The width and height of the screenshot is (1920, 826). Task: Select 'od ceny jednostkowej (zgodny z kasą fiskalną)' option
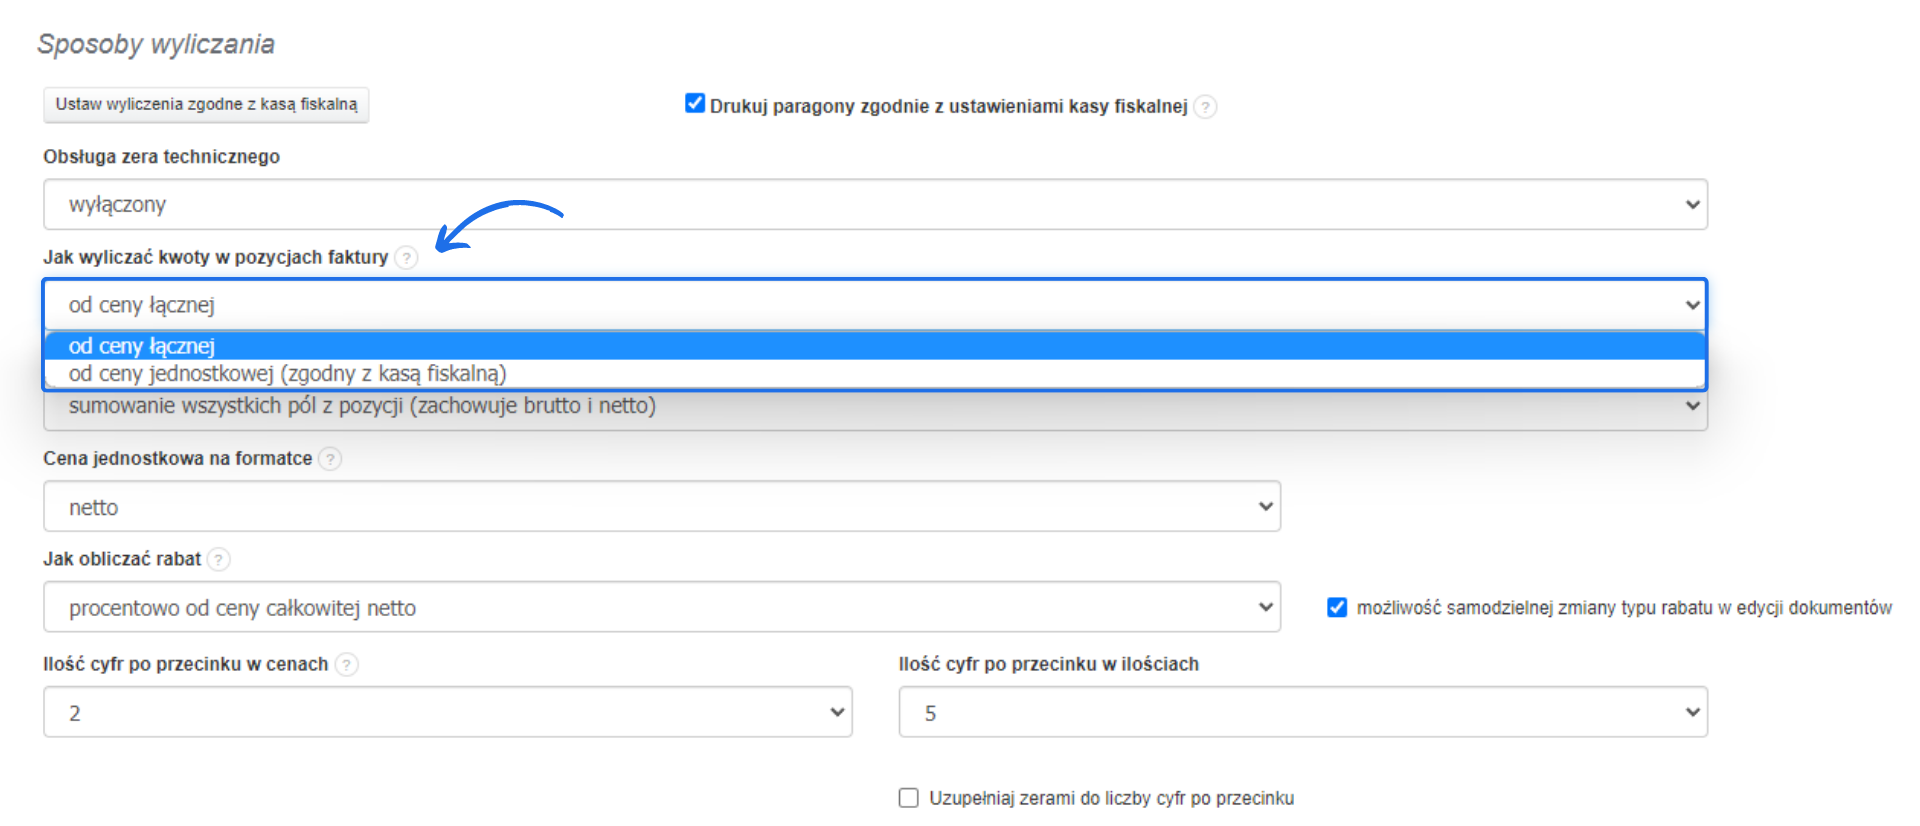point(288,374)
